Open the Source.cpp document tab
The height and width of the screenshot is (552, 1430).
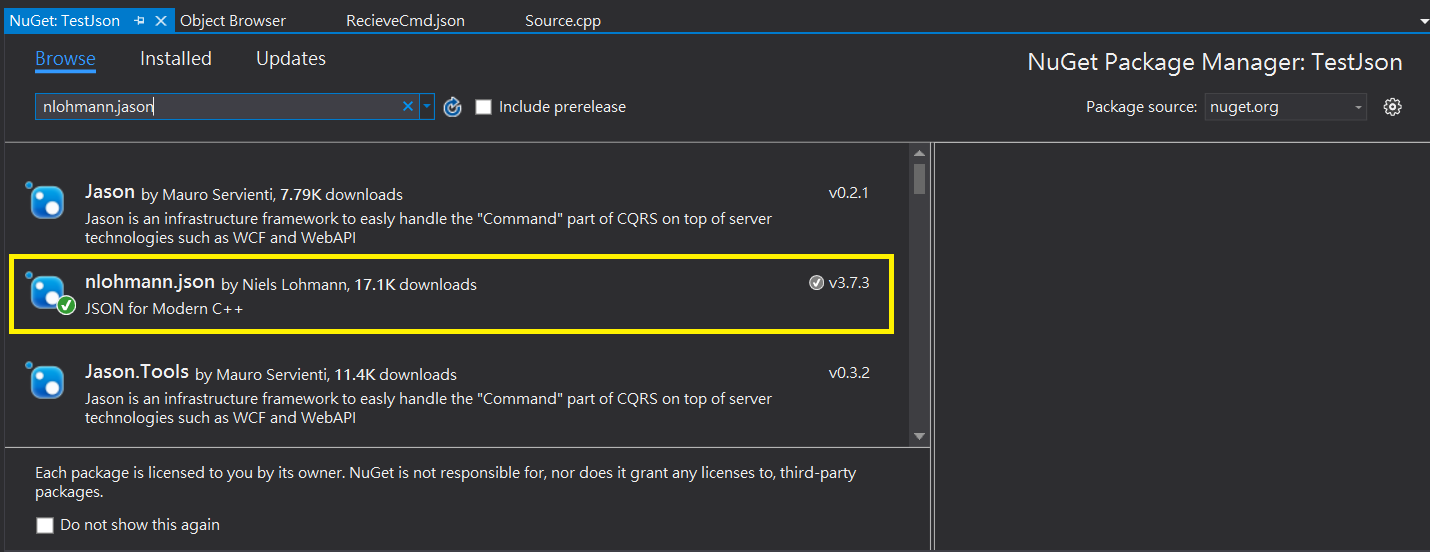563,20
